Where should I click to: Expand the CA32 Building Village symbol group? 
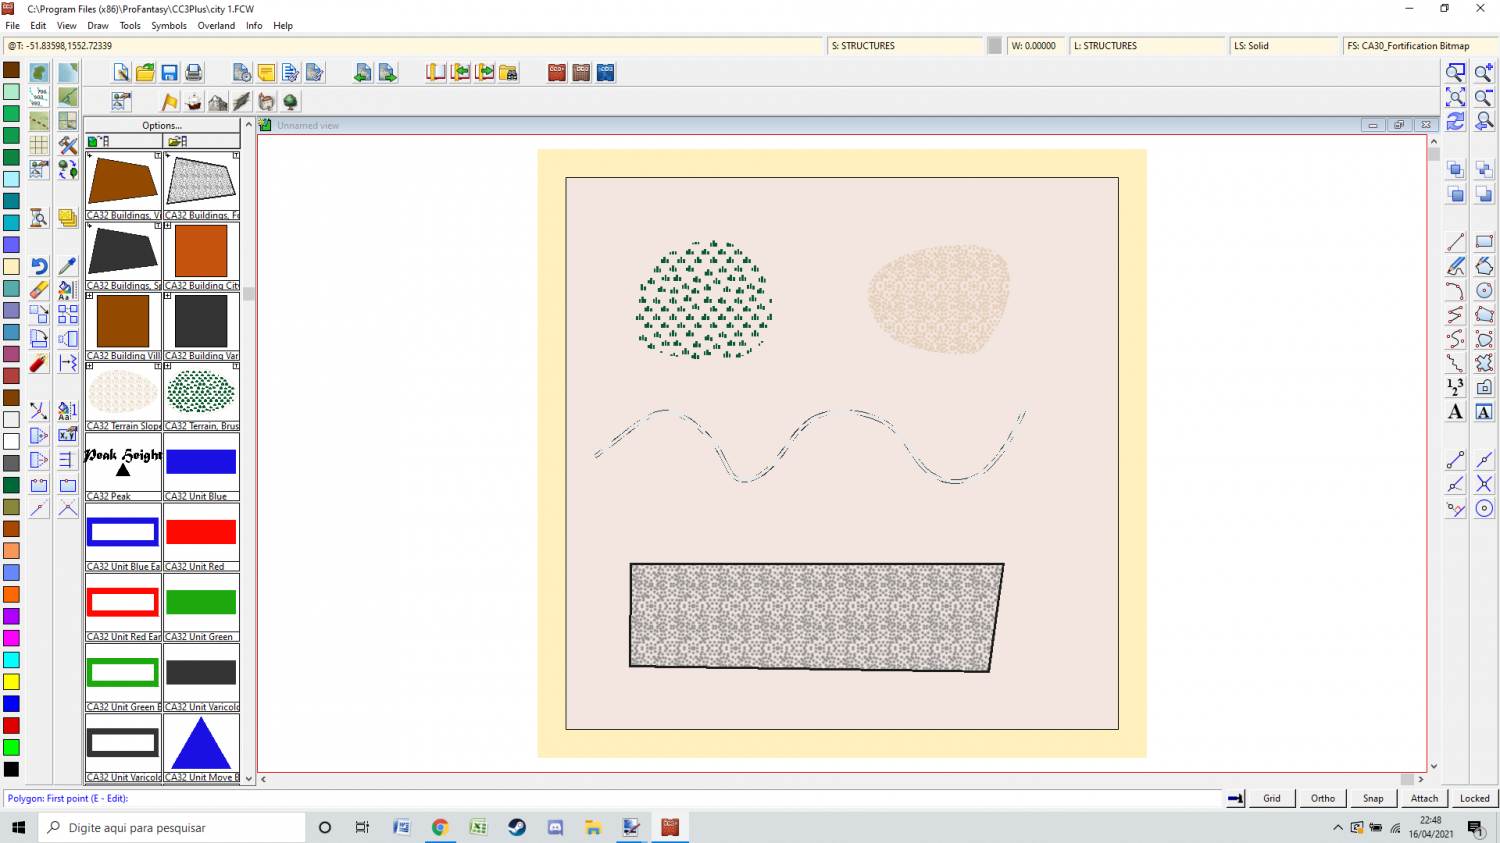pos(90,296)
